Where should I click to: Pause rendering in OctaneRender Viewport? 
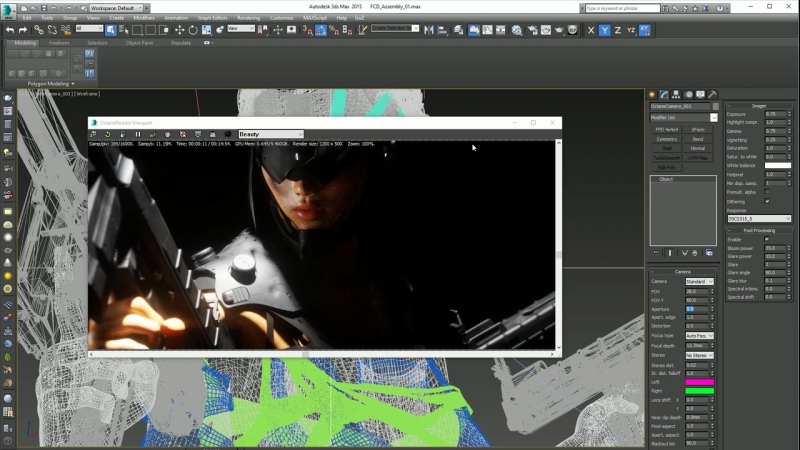coord(138,134)
